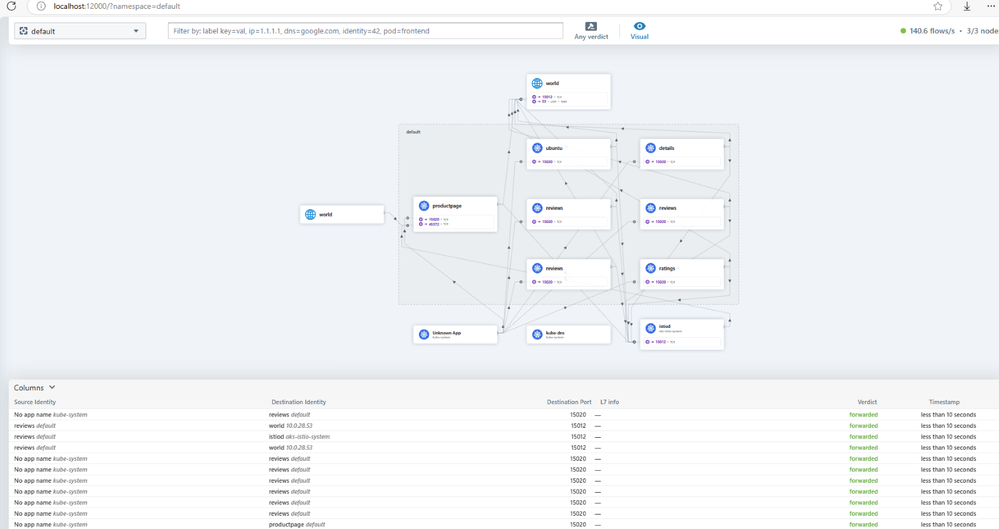Screen dimensions: 999x529
Task: Click Destination Port column header
Action: point(569,402)
